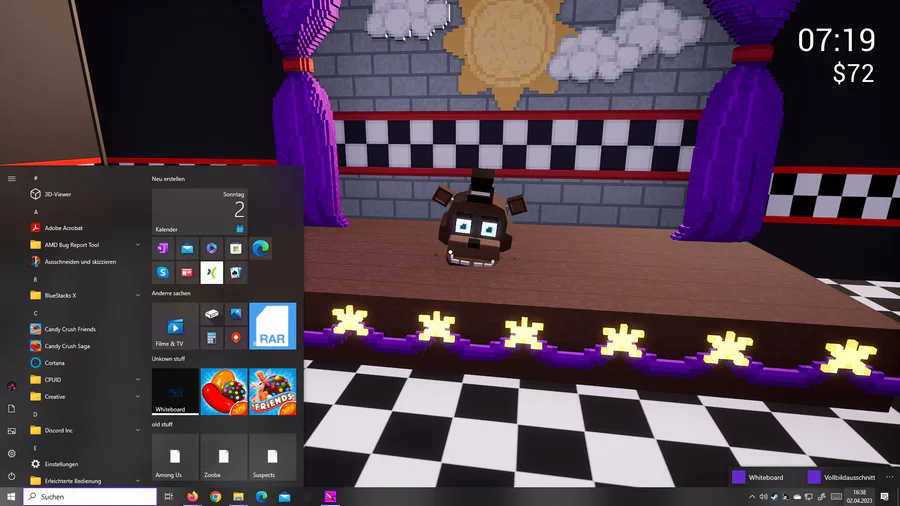Open the Microsoft Edge tile

point(260,248)
